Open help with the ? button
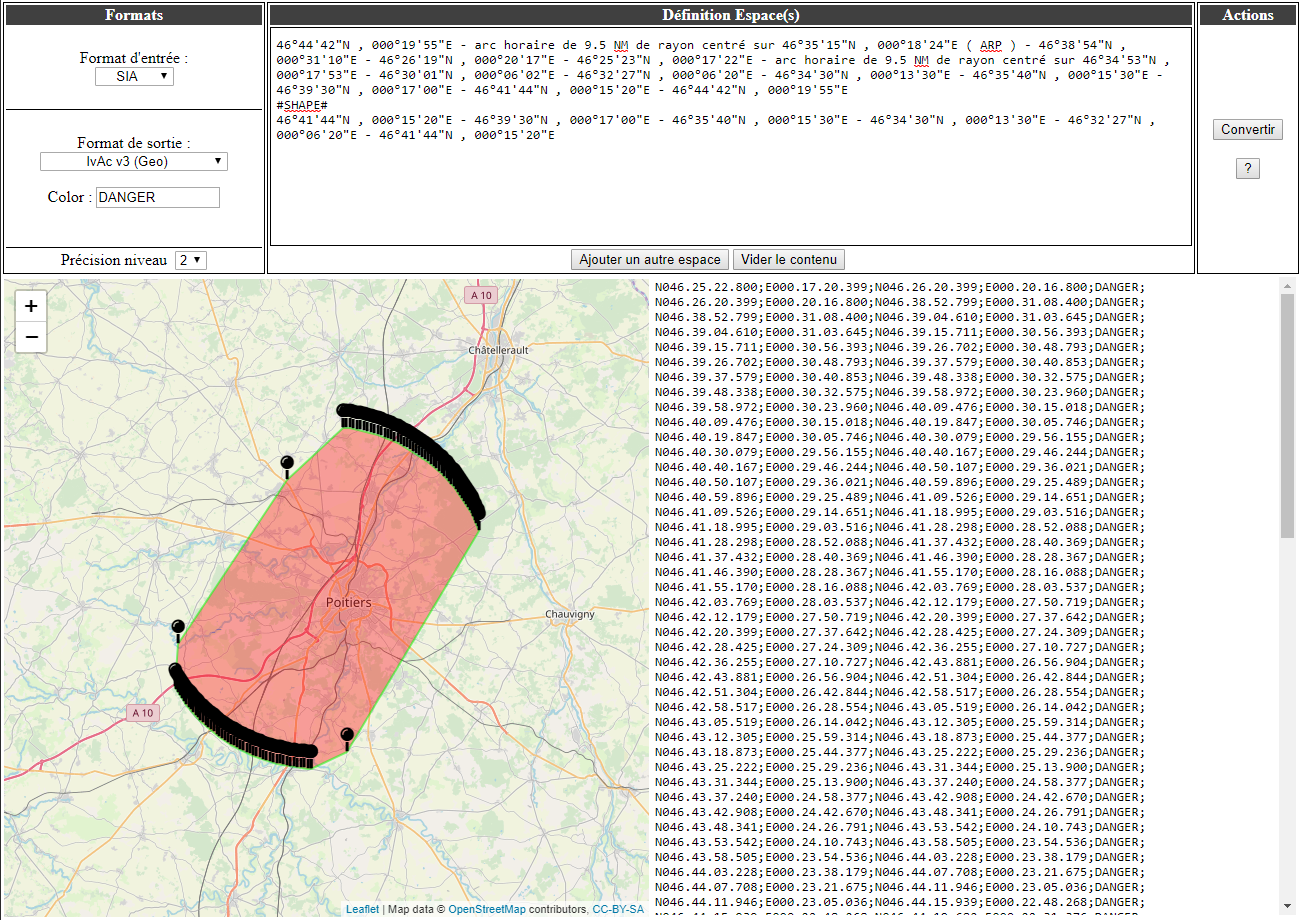 (x=1247, y=169)
